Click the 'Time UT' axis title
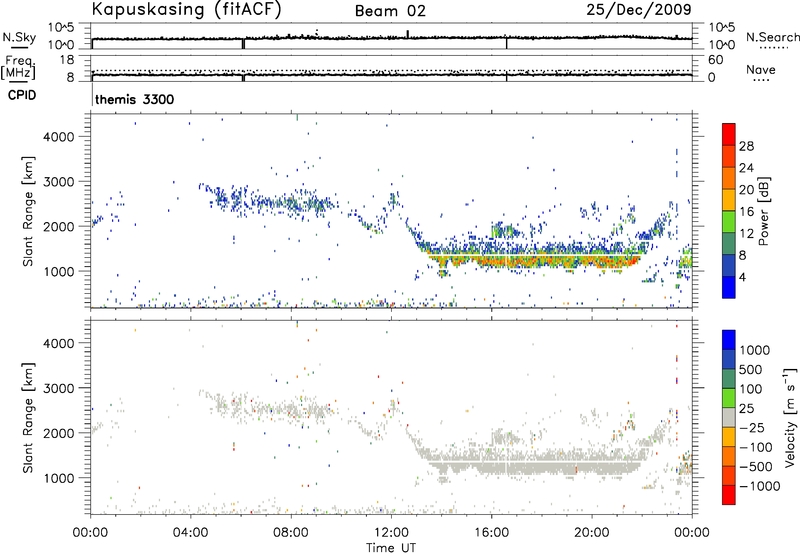The height and width of the screenshot is (554, 800). [x=391, y=548]
